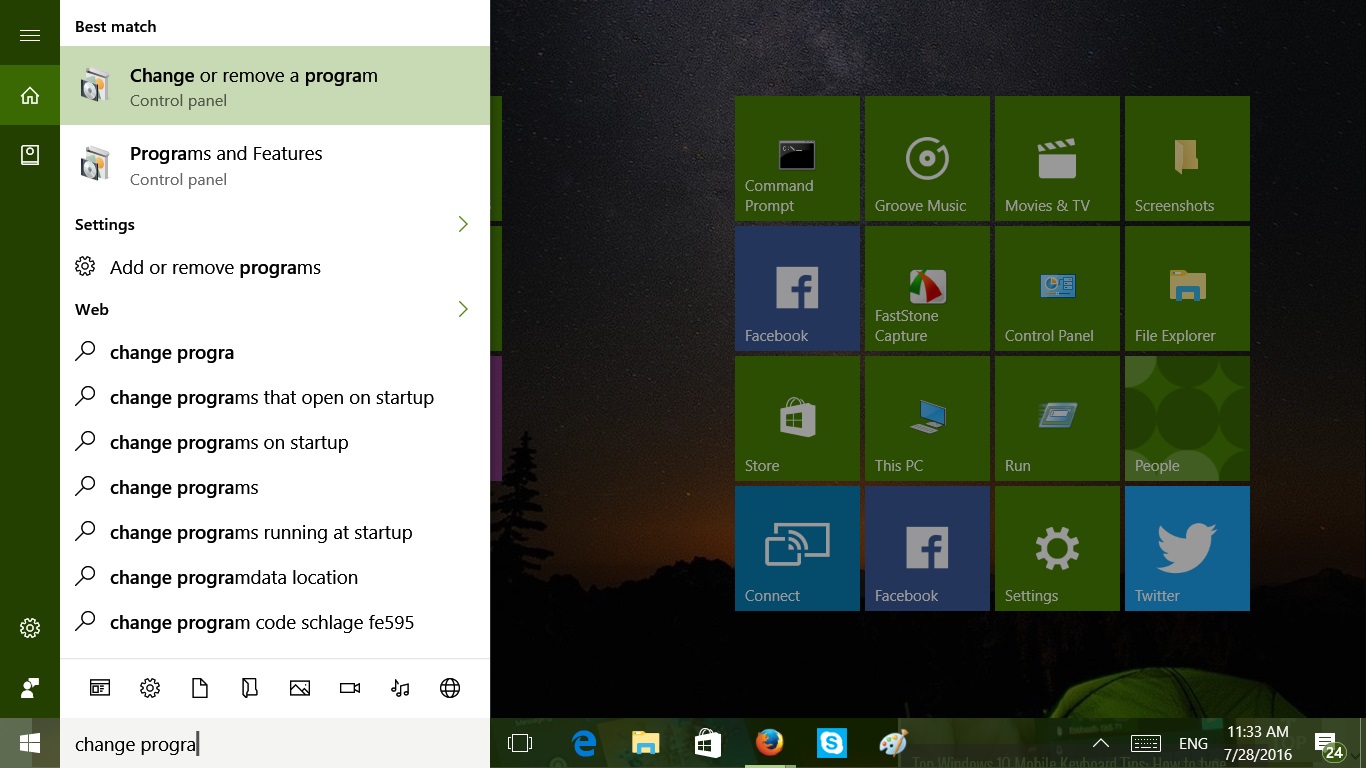Open the clock showing 11:33 AM
The width and height of the screenshot is (1366, 768).
point(1258,743)
